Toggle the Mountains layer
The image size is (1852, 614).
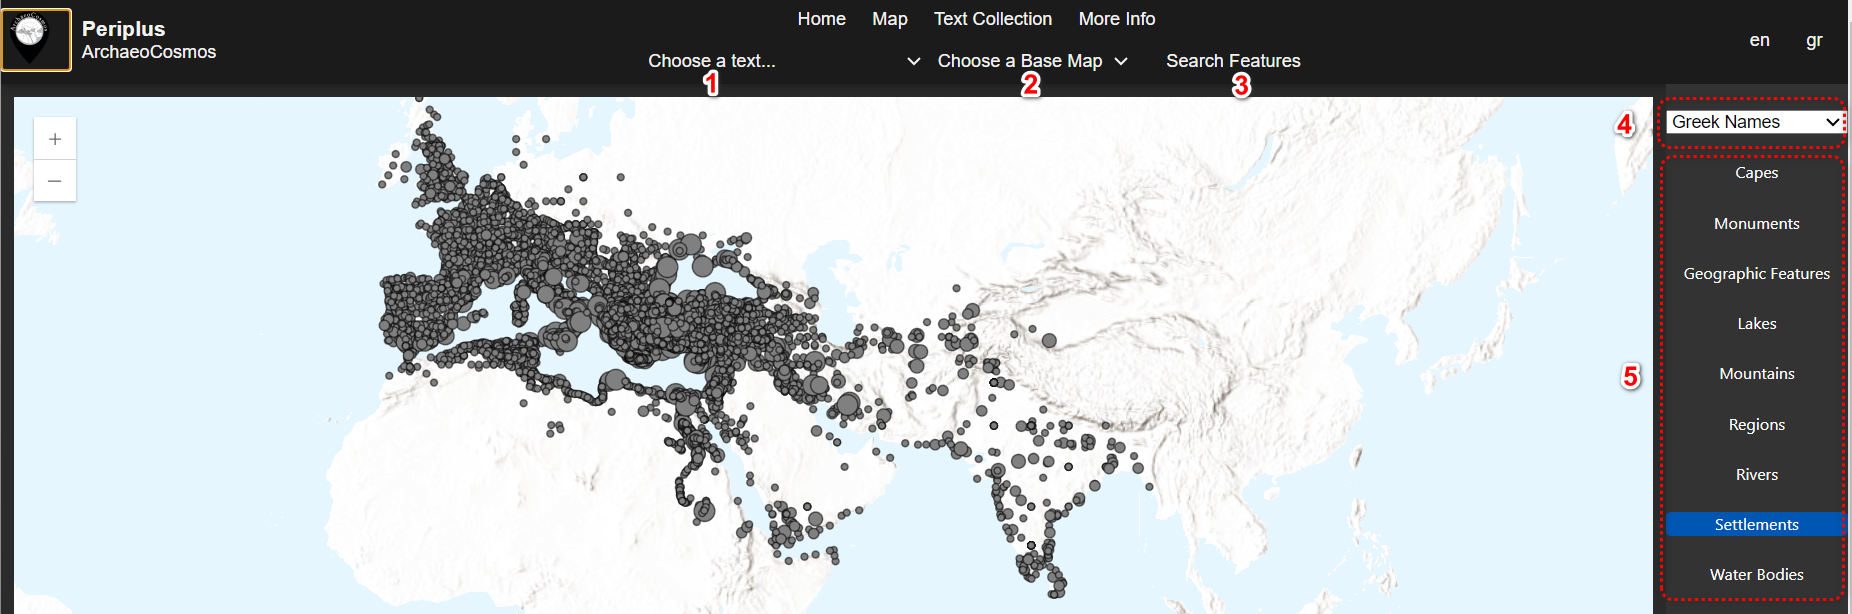pyautogui.click(x=1756, y=374)
